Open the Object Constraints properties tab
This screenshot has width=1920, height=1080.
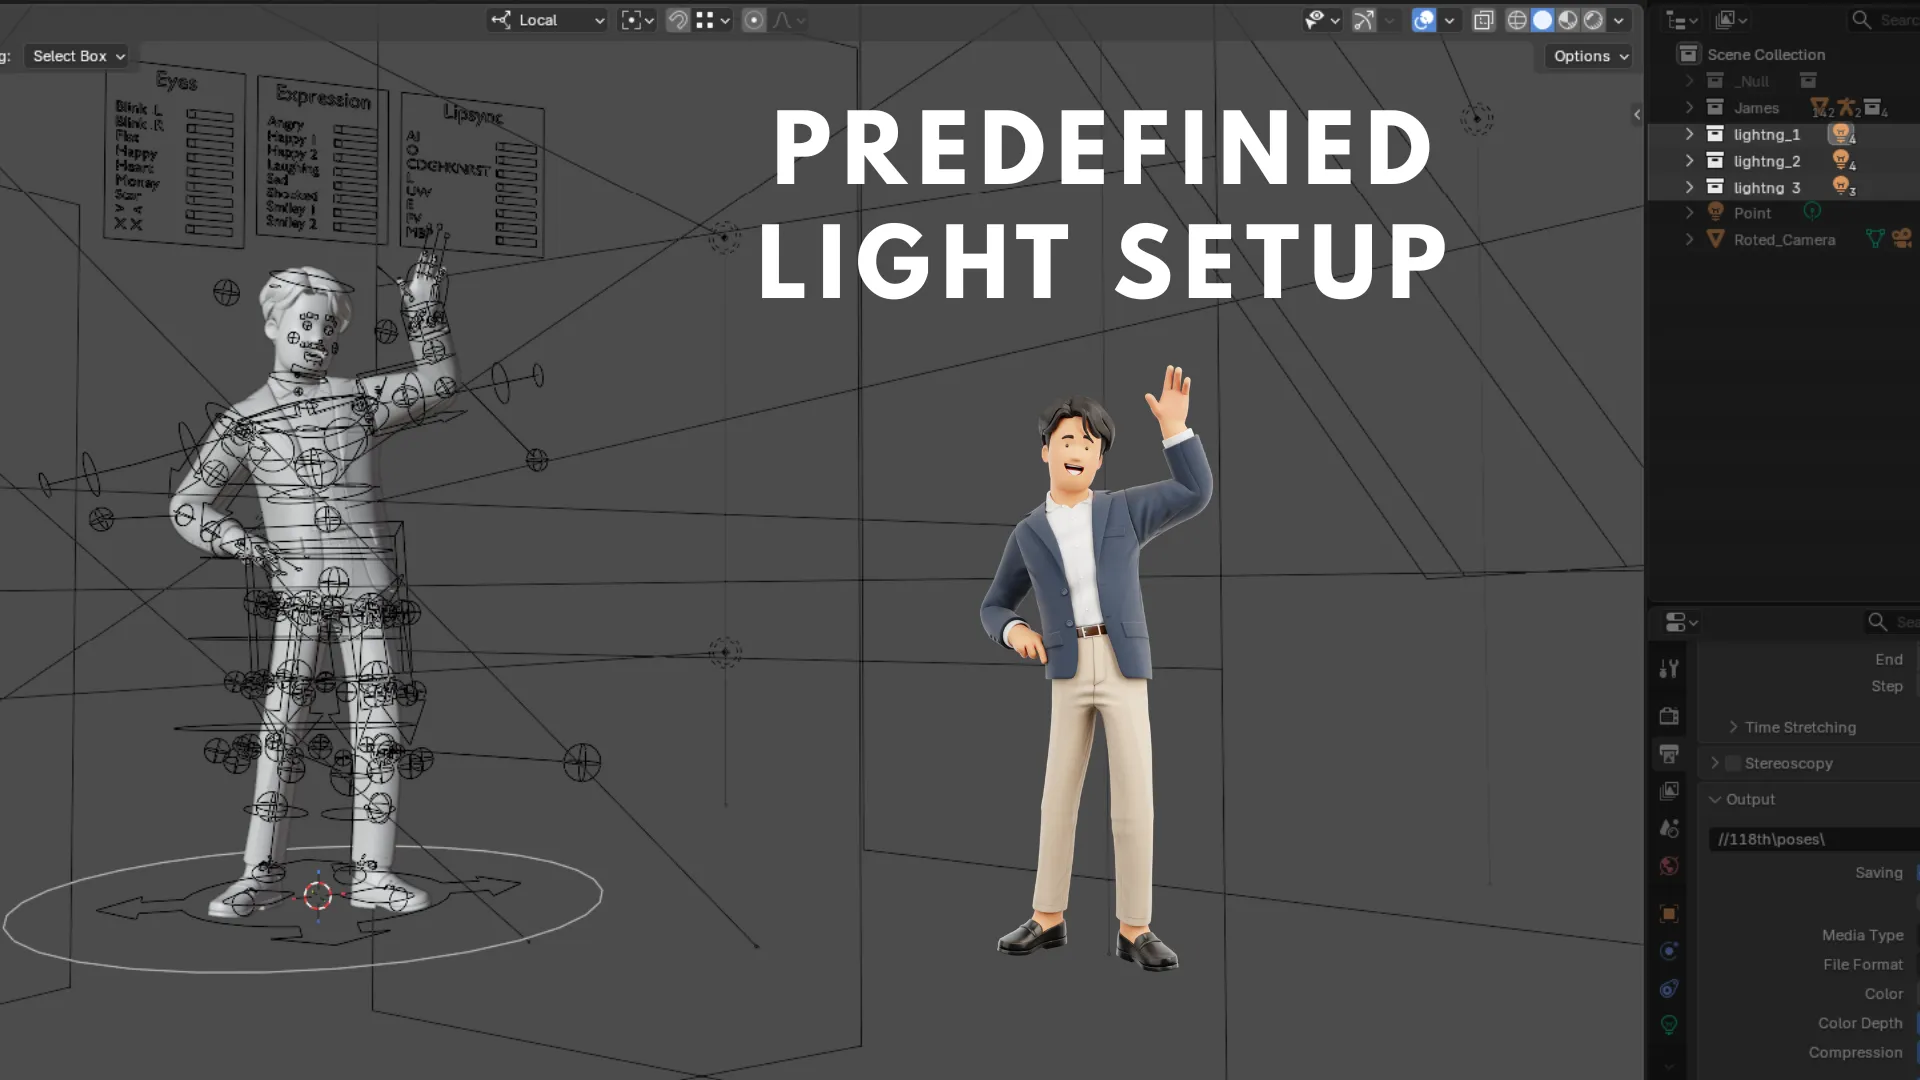tap(1669, 988)
